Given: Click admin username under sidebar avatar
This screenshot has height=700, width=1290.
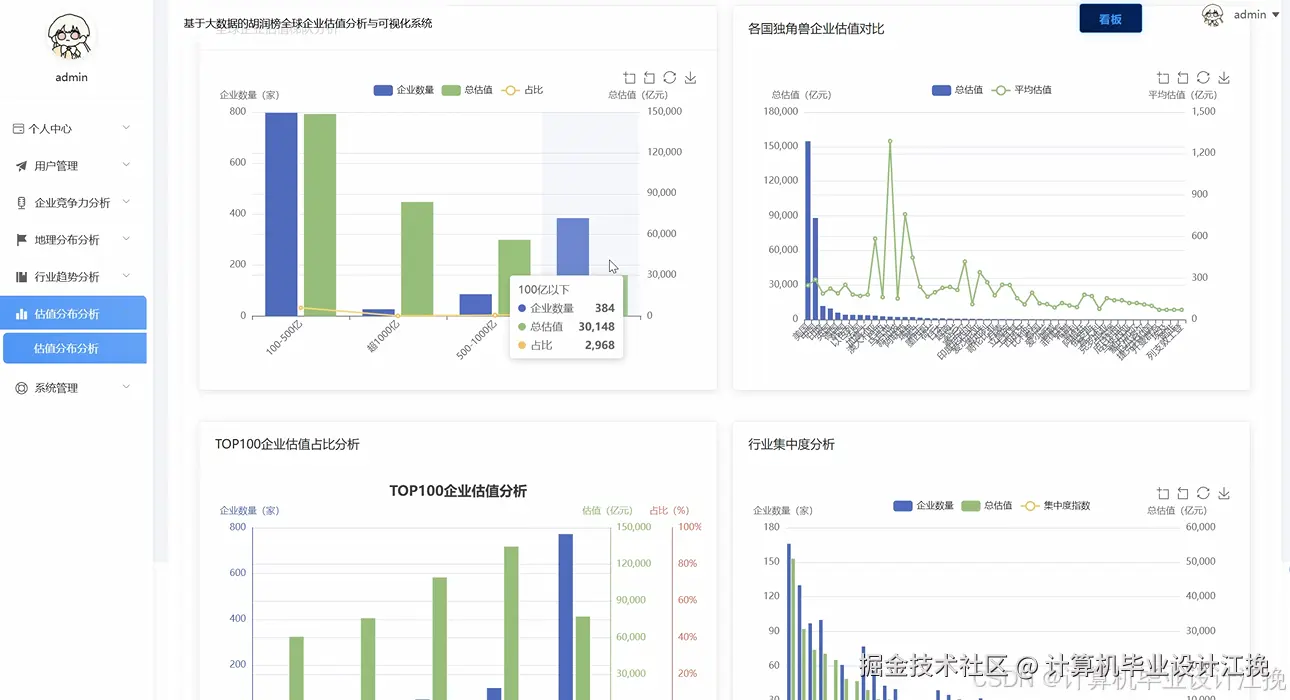Looking at the screenshot, I should [71, 77].
